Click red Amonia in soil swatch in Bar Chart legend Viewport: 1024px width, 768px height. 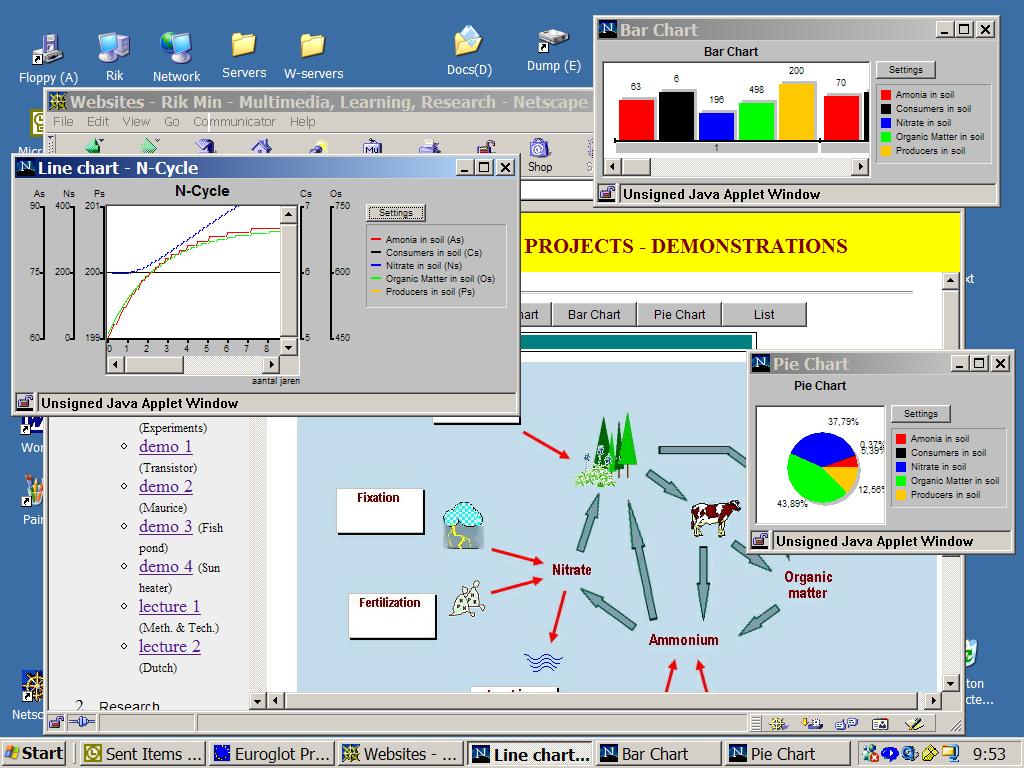click(x=886, y=95)
